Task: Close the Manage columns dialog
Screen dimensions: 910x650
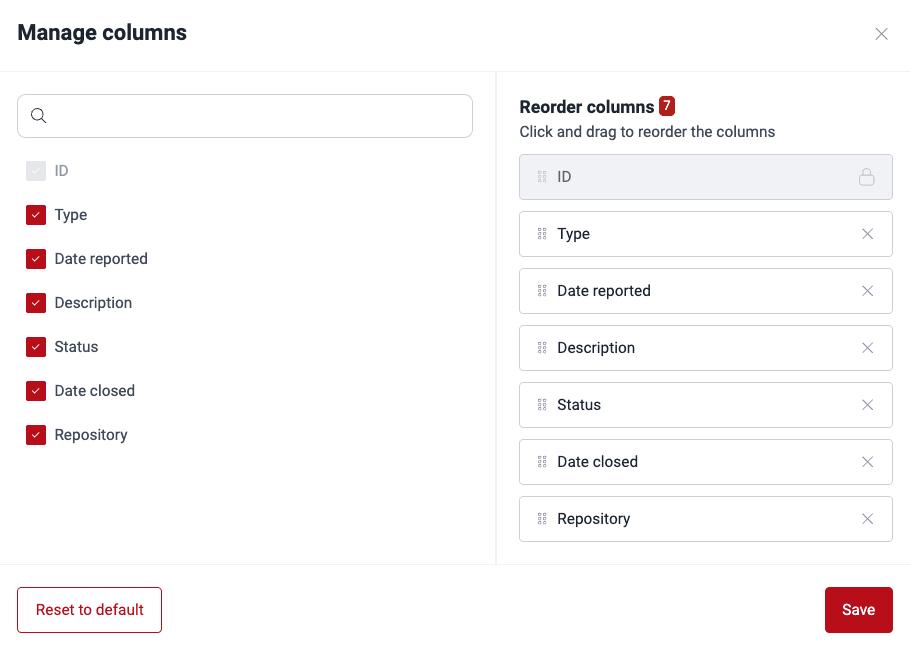Action: coord(881,33)
